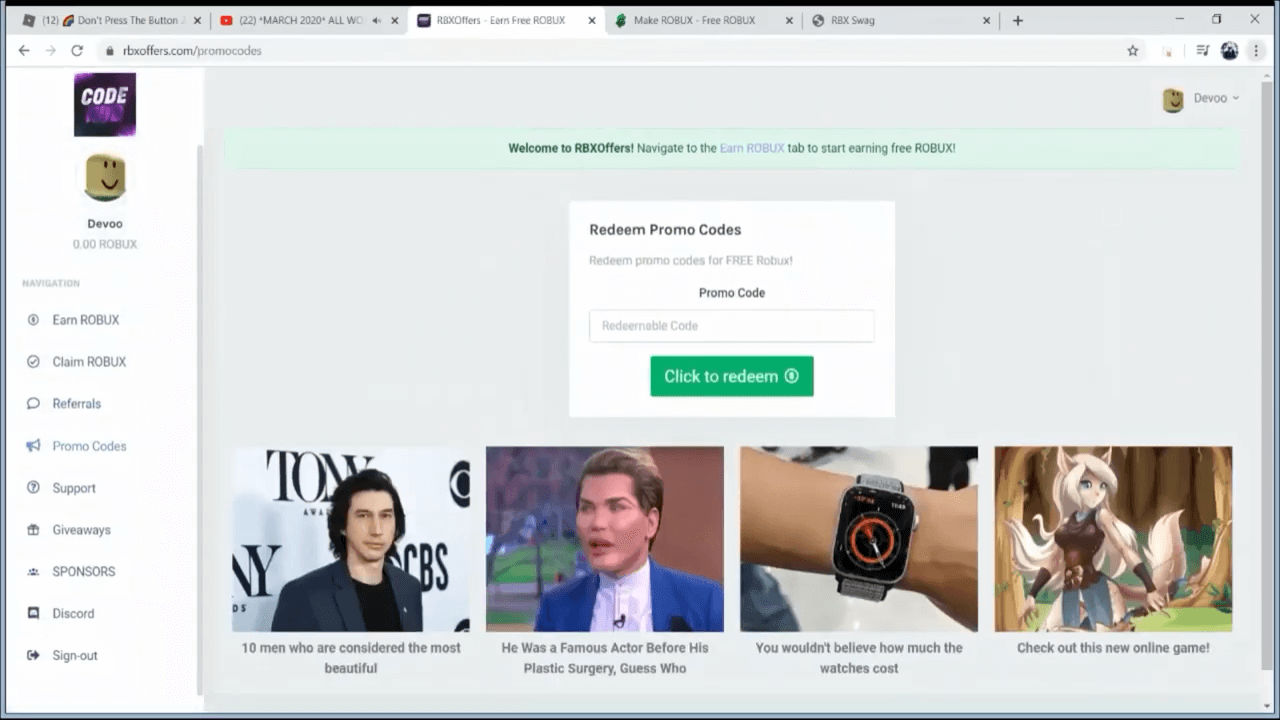This screenshot has width=1280, height=720.
Task: Click the Support question mark icon
Action: (33, 488)
